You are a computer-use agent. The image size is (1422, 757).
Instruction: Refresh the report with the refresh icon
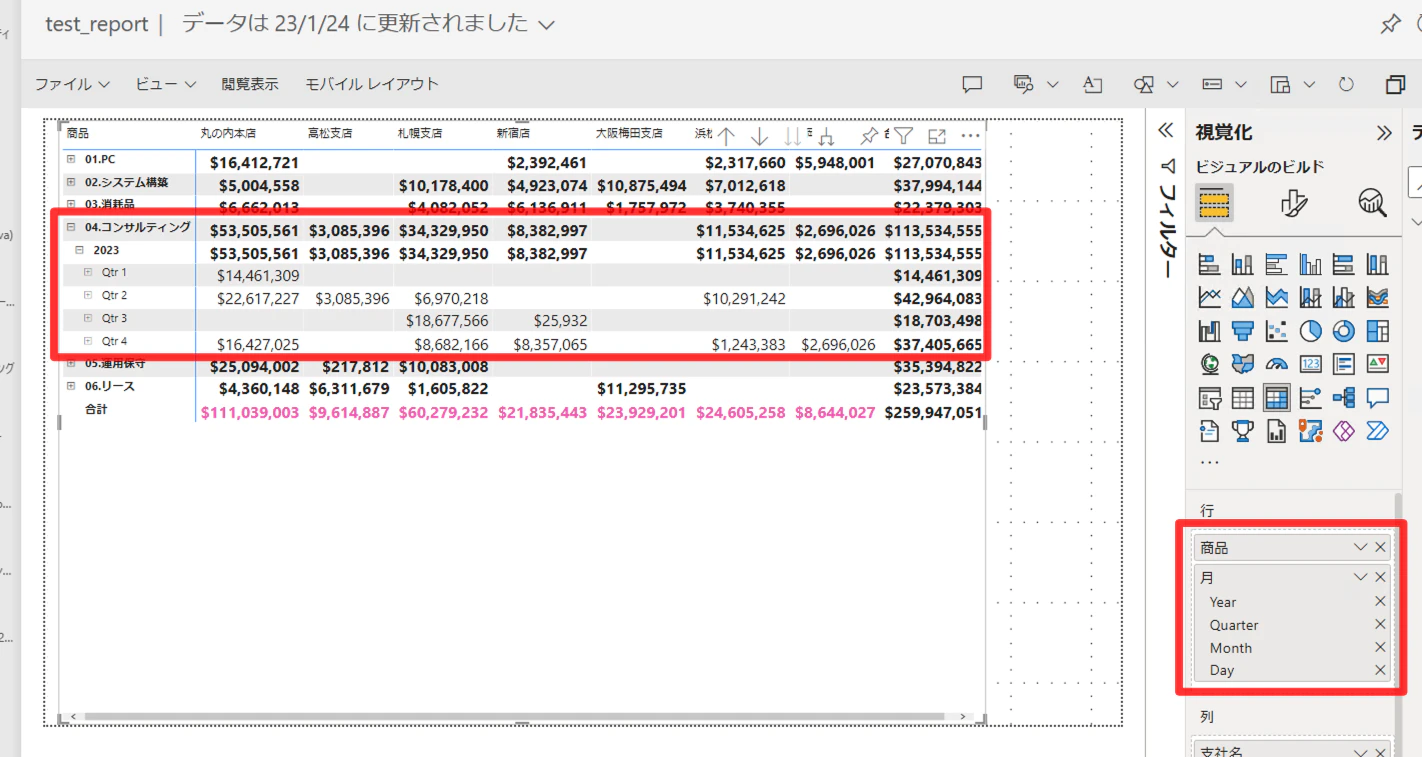[x=1346, y=84]
